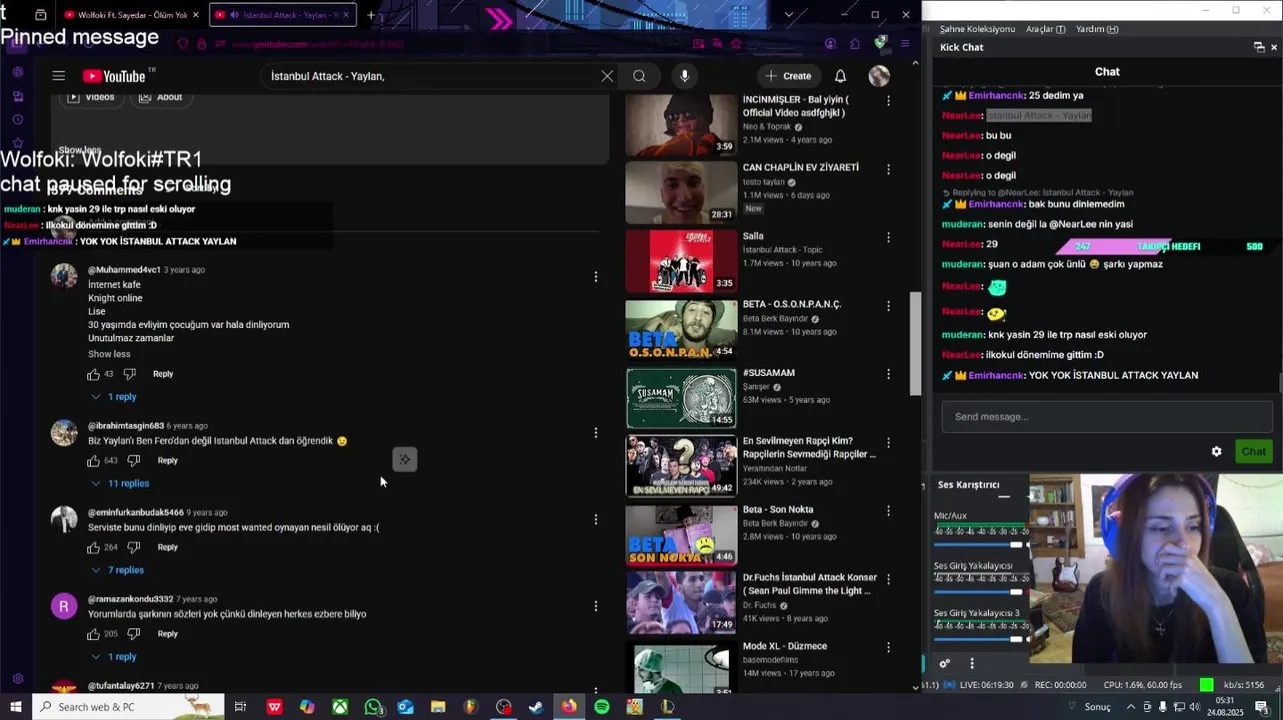Open Yardım menu in OBS
Image resolution: width=1283 pixels, height=720 pixels.
tap(1097, 29)
